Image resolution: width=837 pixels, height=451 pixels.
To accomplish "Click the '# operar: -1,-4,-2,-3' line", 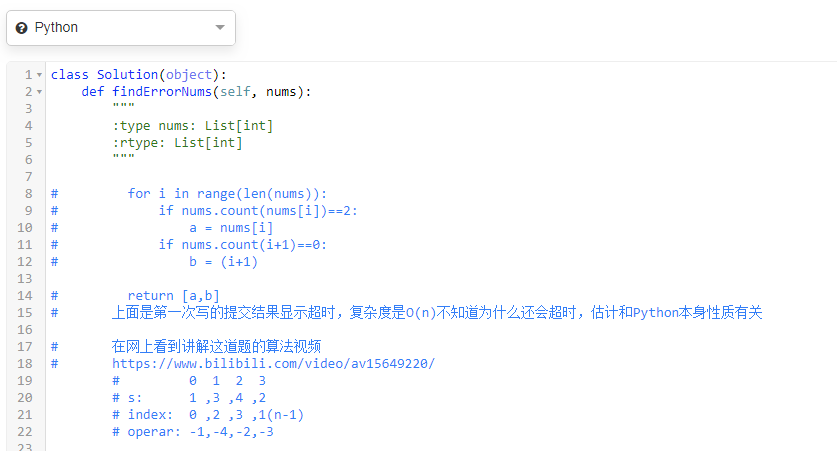I will [x=193, y=432].
